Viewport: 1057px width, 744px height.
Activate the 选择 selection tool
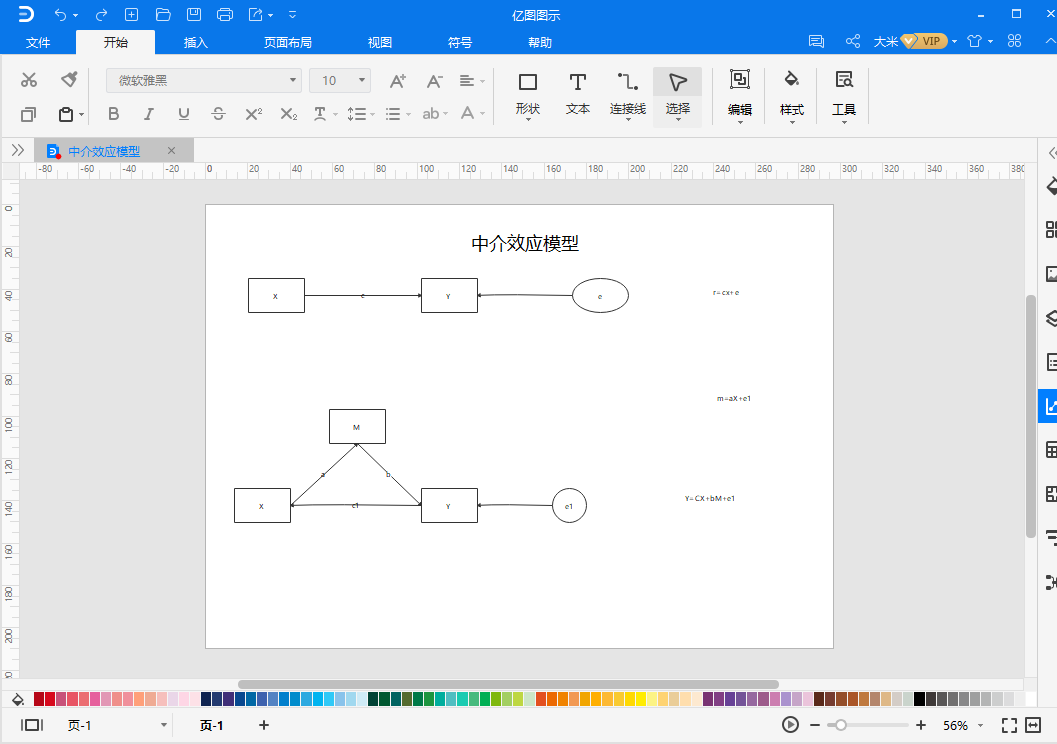pos(677,96)
